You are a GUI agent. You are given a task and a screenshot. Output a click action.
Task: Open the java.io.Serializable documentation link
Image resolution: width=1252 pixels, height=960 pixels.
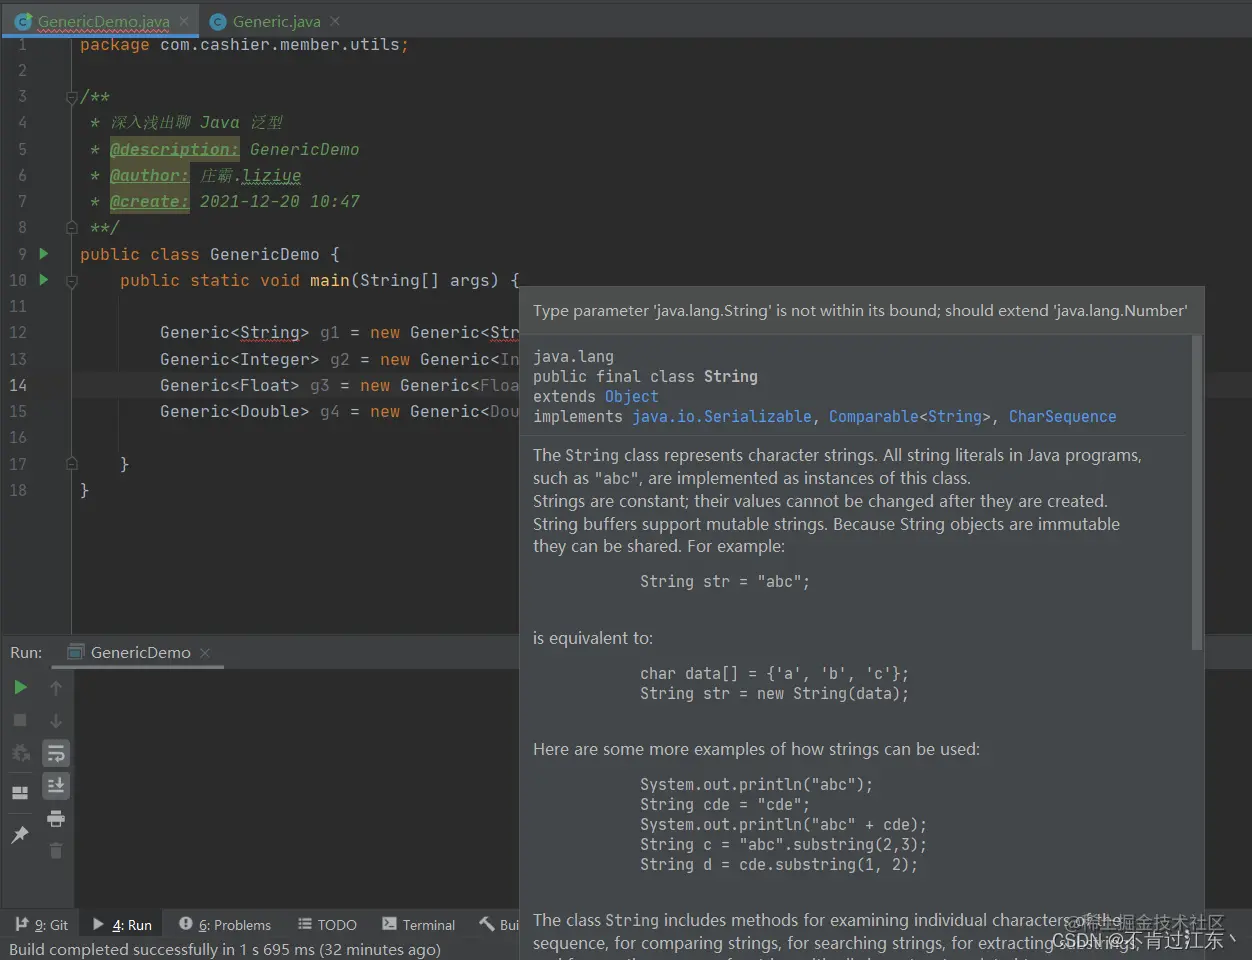[722, 416]
